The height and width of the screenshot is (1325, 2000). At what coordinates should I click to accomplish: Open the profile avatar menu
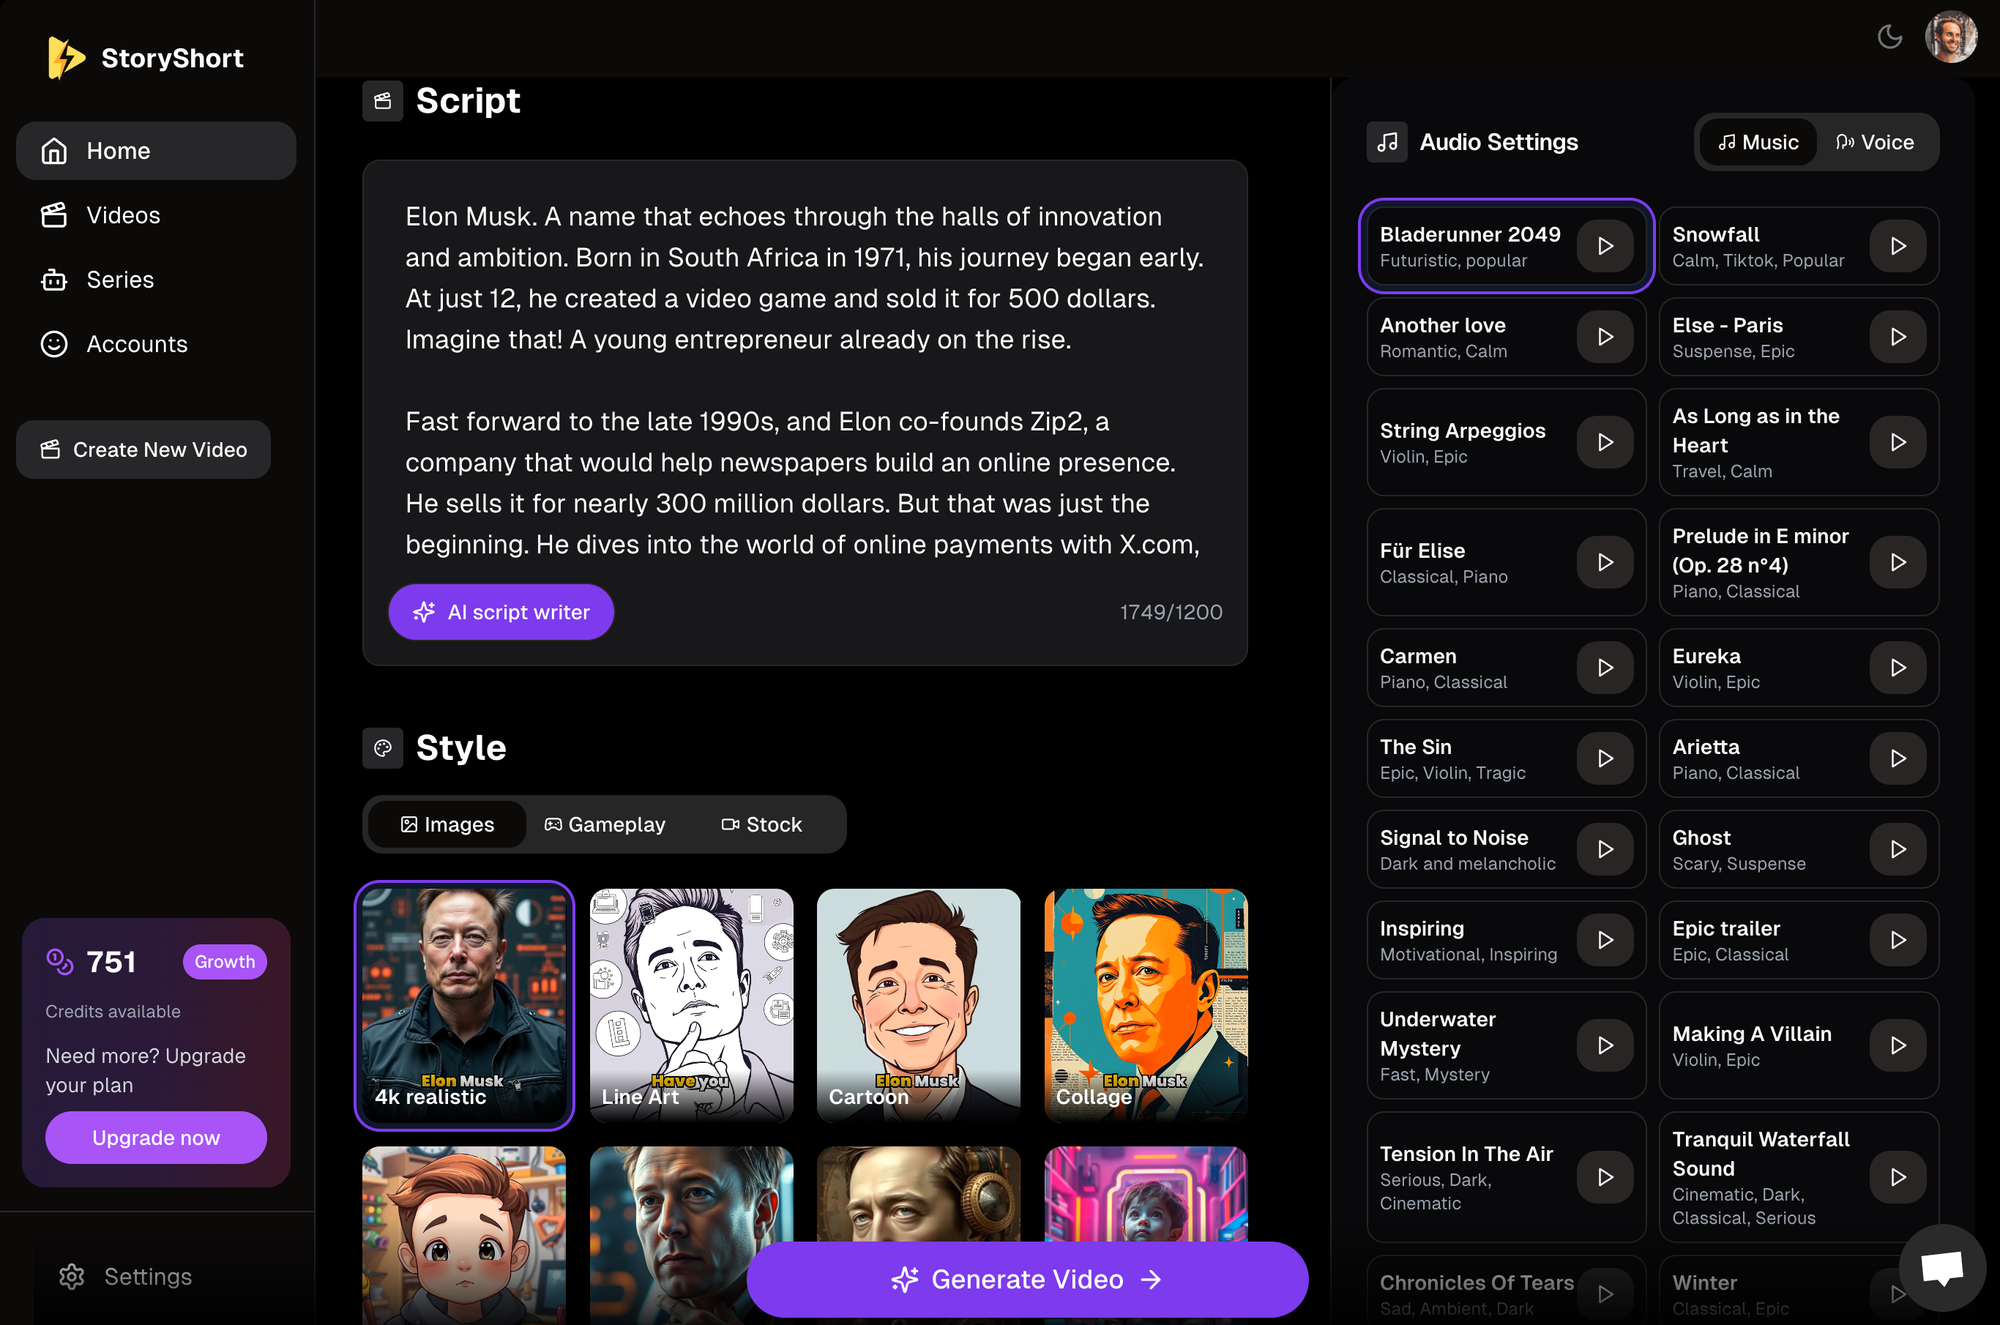[1951, 36]
